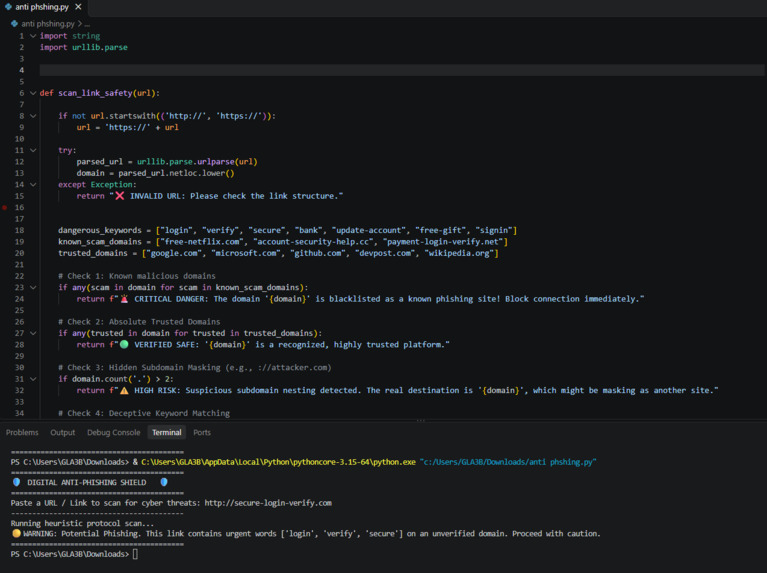This screenshot has width=767, height=573.
Task: Click the siren emoji before CRITICAL DANGER
Action: click(124, 299)
